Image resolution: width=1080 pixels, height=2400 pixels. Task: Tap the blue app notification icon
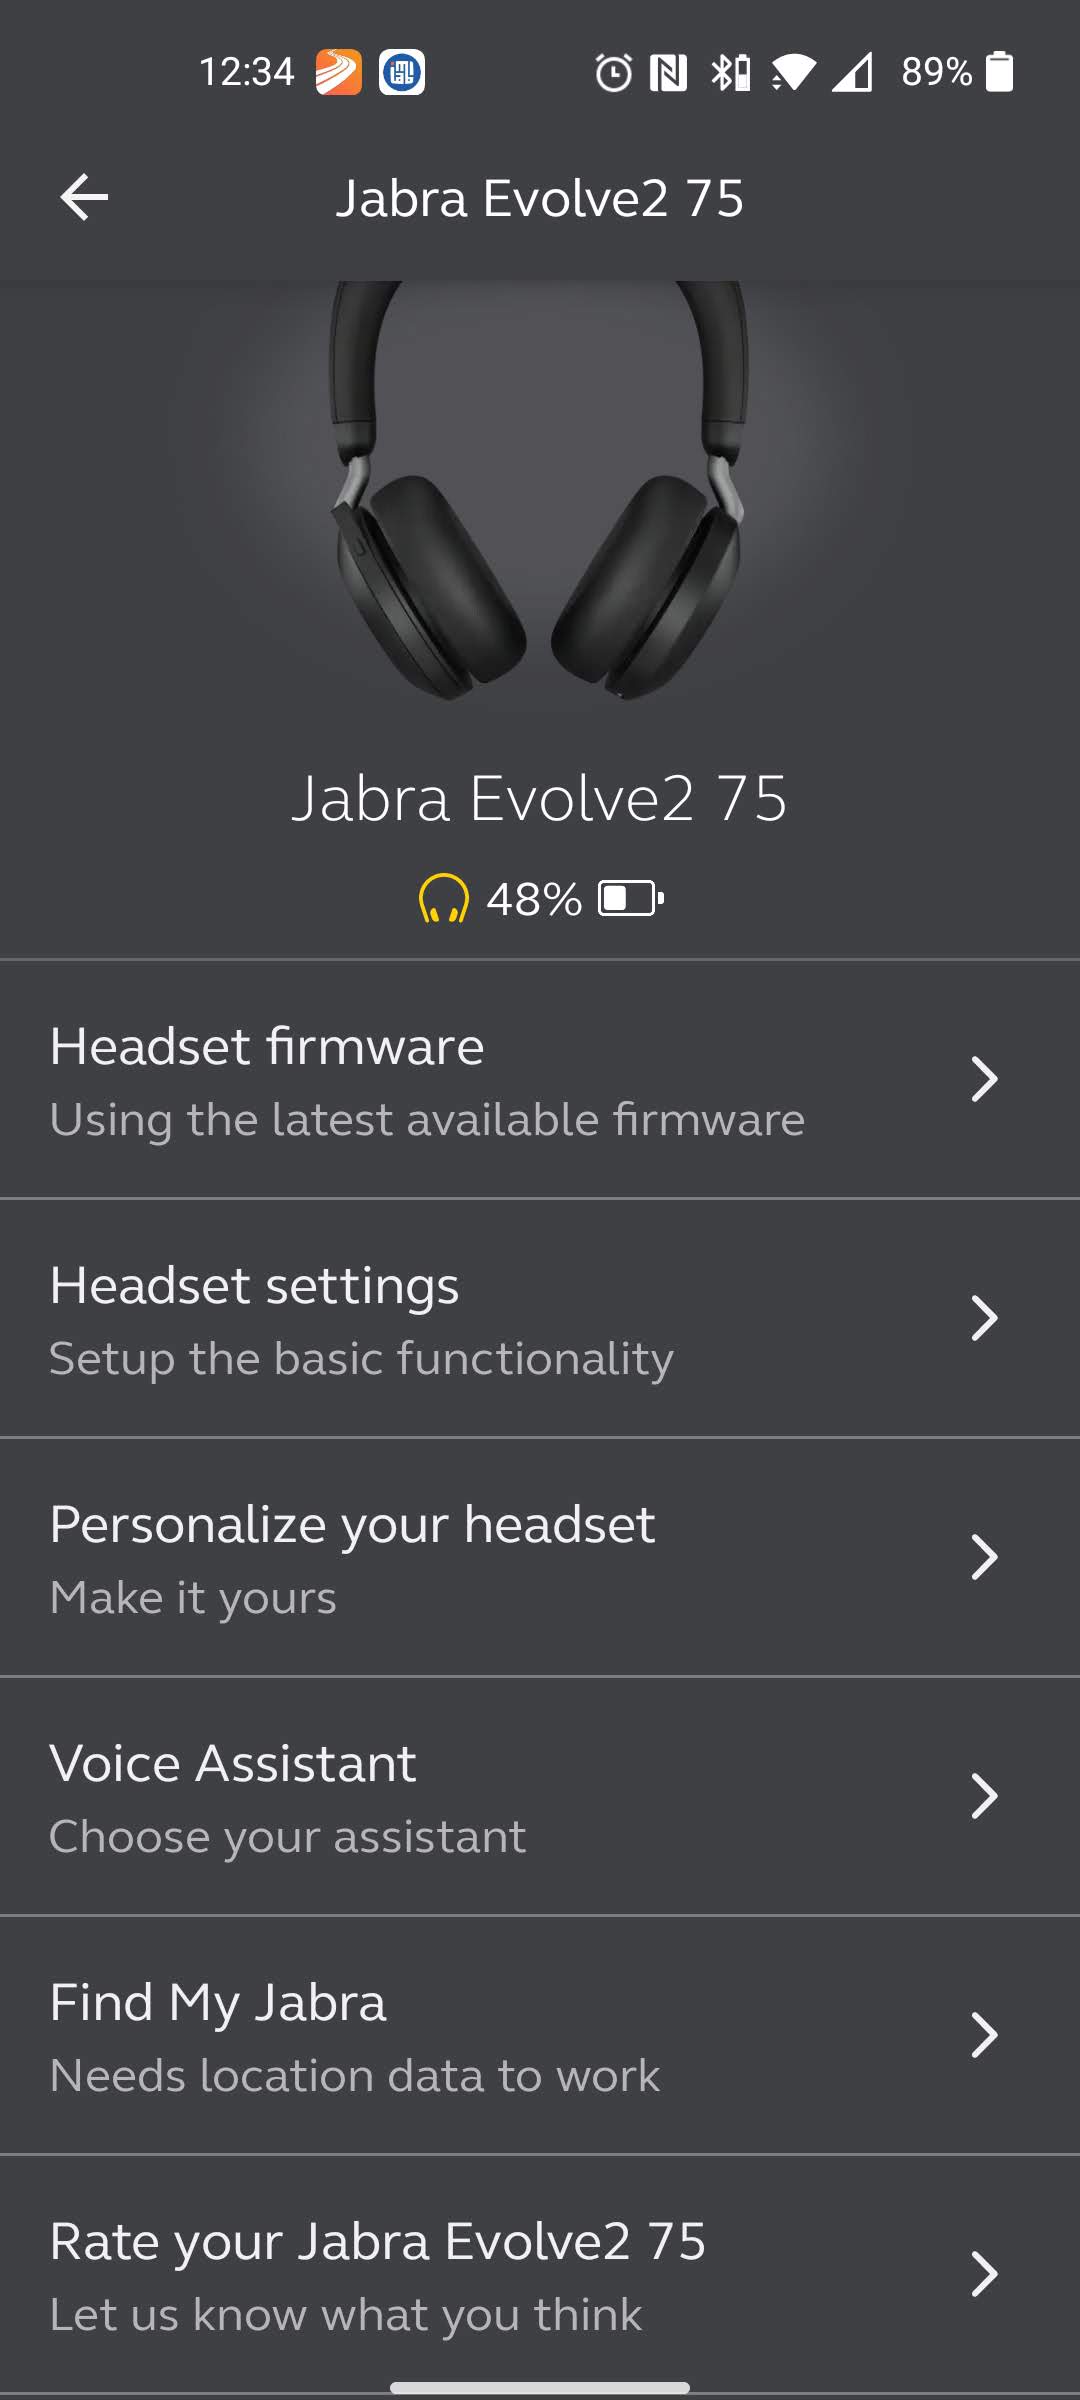click(402, 72)
